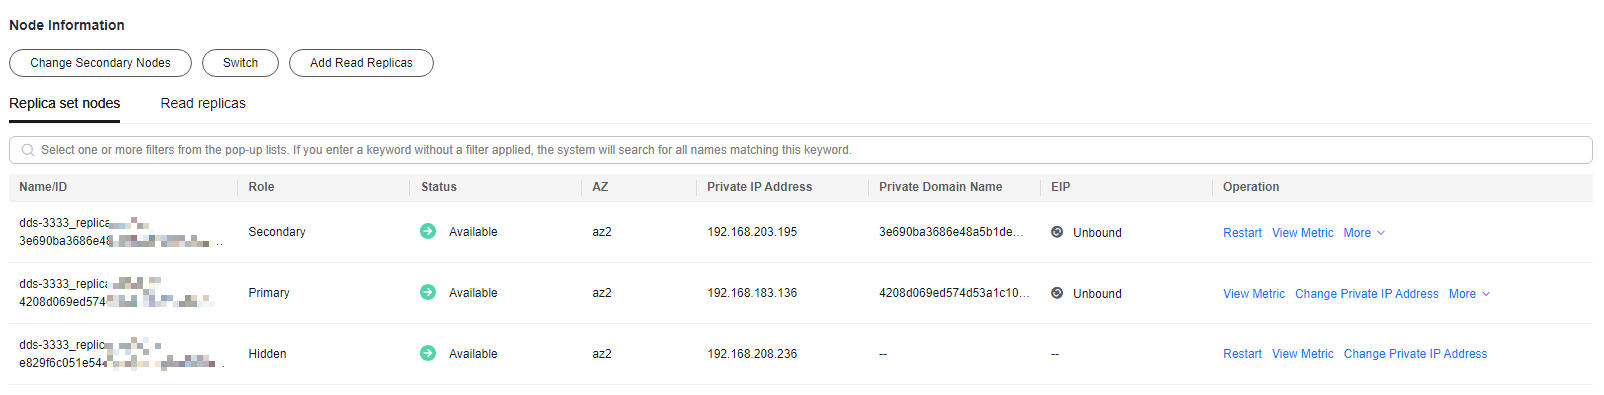Click the Switch button

point(240,63)
